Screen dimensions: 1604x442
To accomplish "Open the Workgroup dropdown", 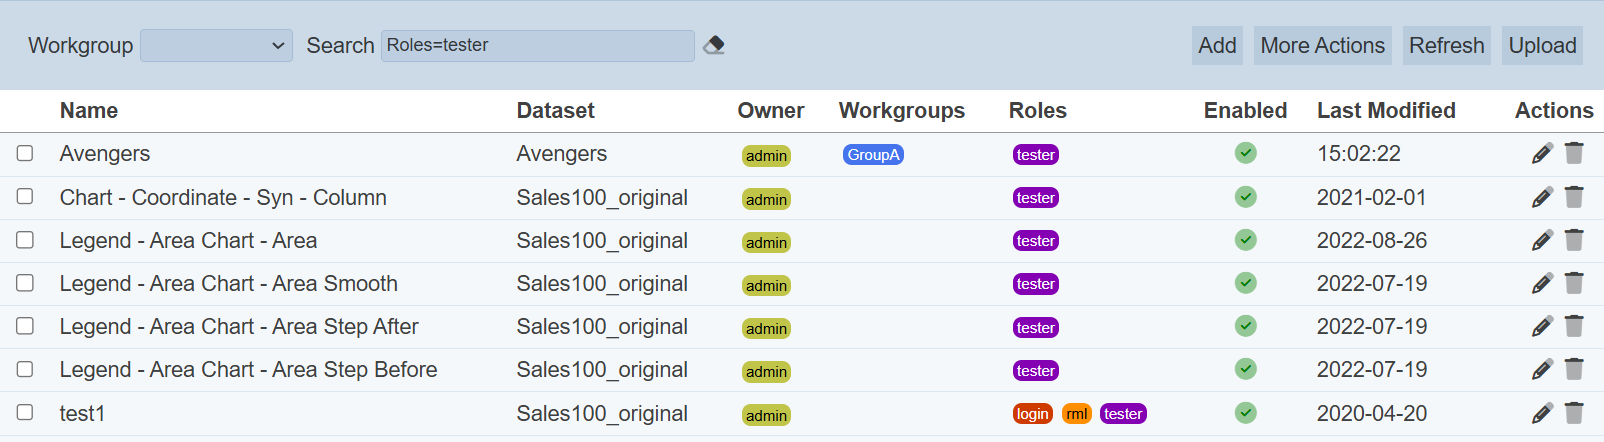I will coord(216,45).
